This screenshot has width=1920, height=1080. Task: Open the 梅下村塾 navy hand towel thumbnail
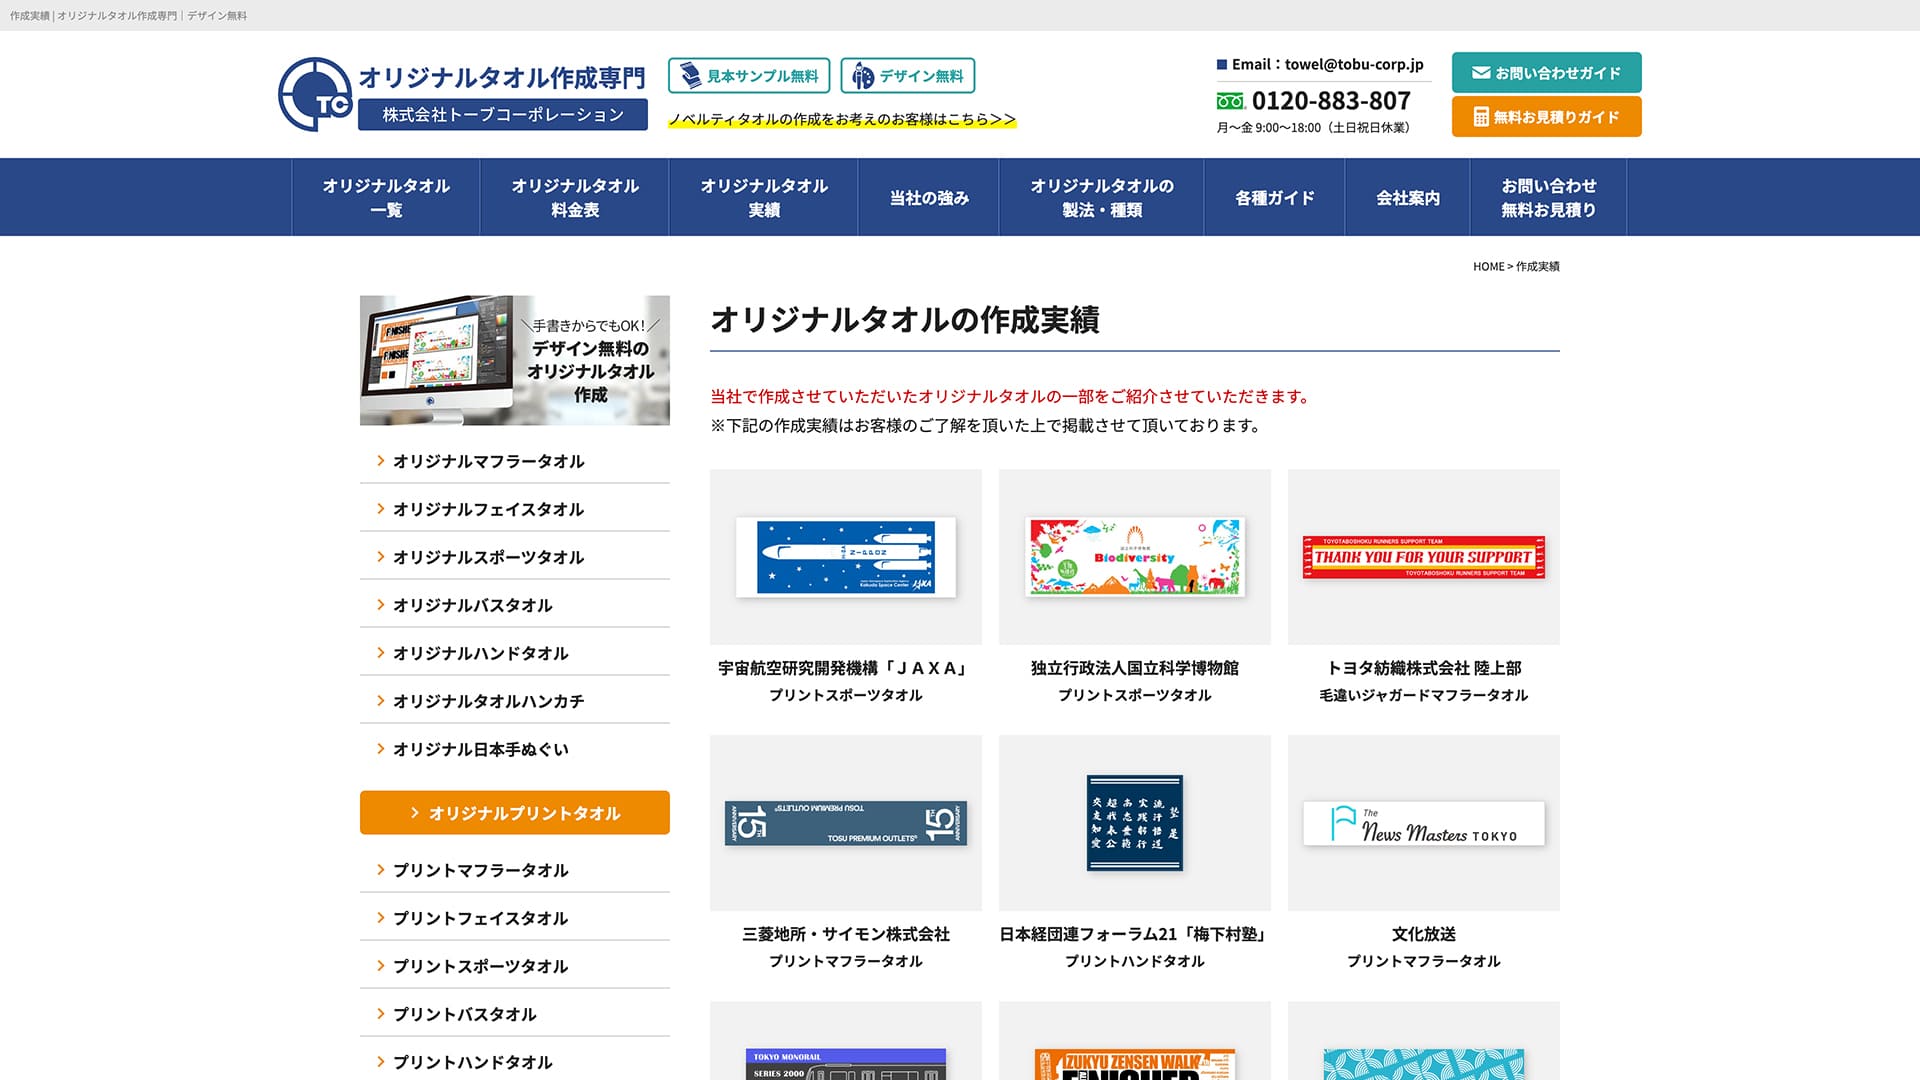pos(1135,823)
